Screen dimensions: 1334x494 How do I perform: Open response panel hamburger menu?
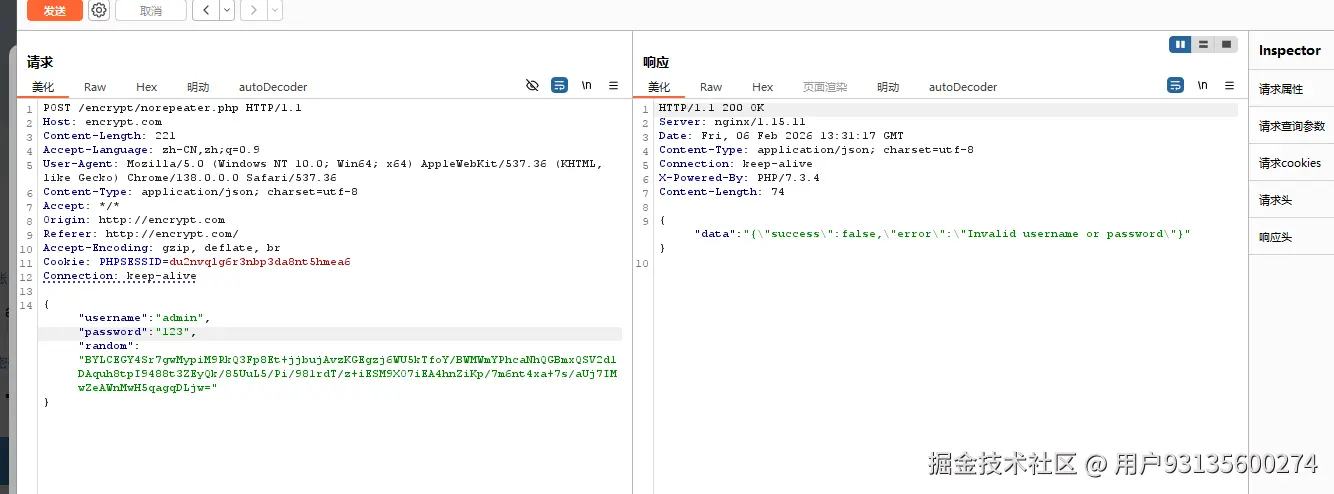tap(1229, 86)
